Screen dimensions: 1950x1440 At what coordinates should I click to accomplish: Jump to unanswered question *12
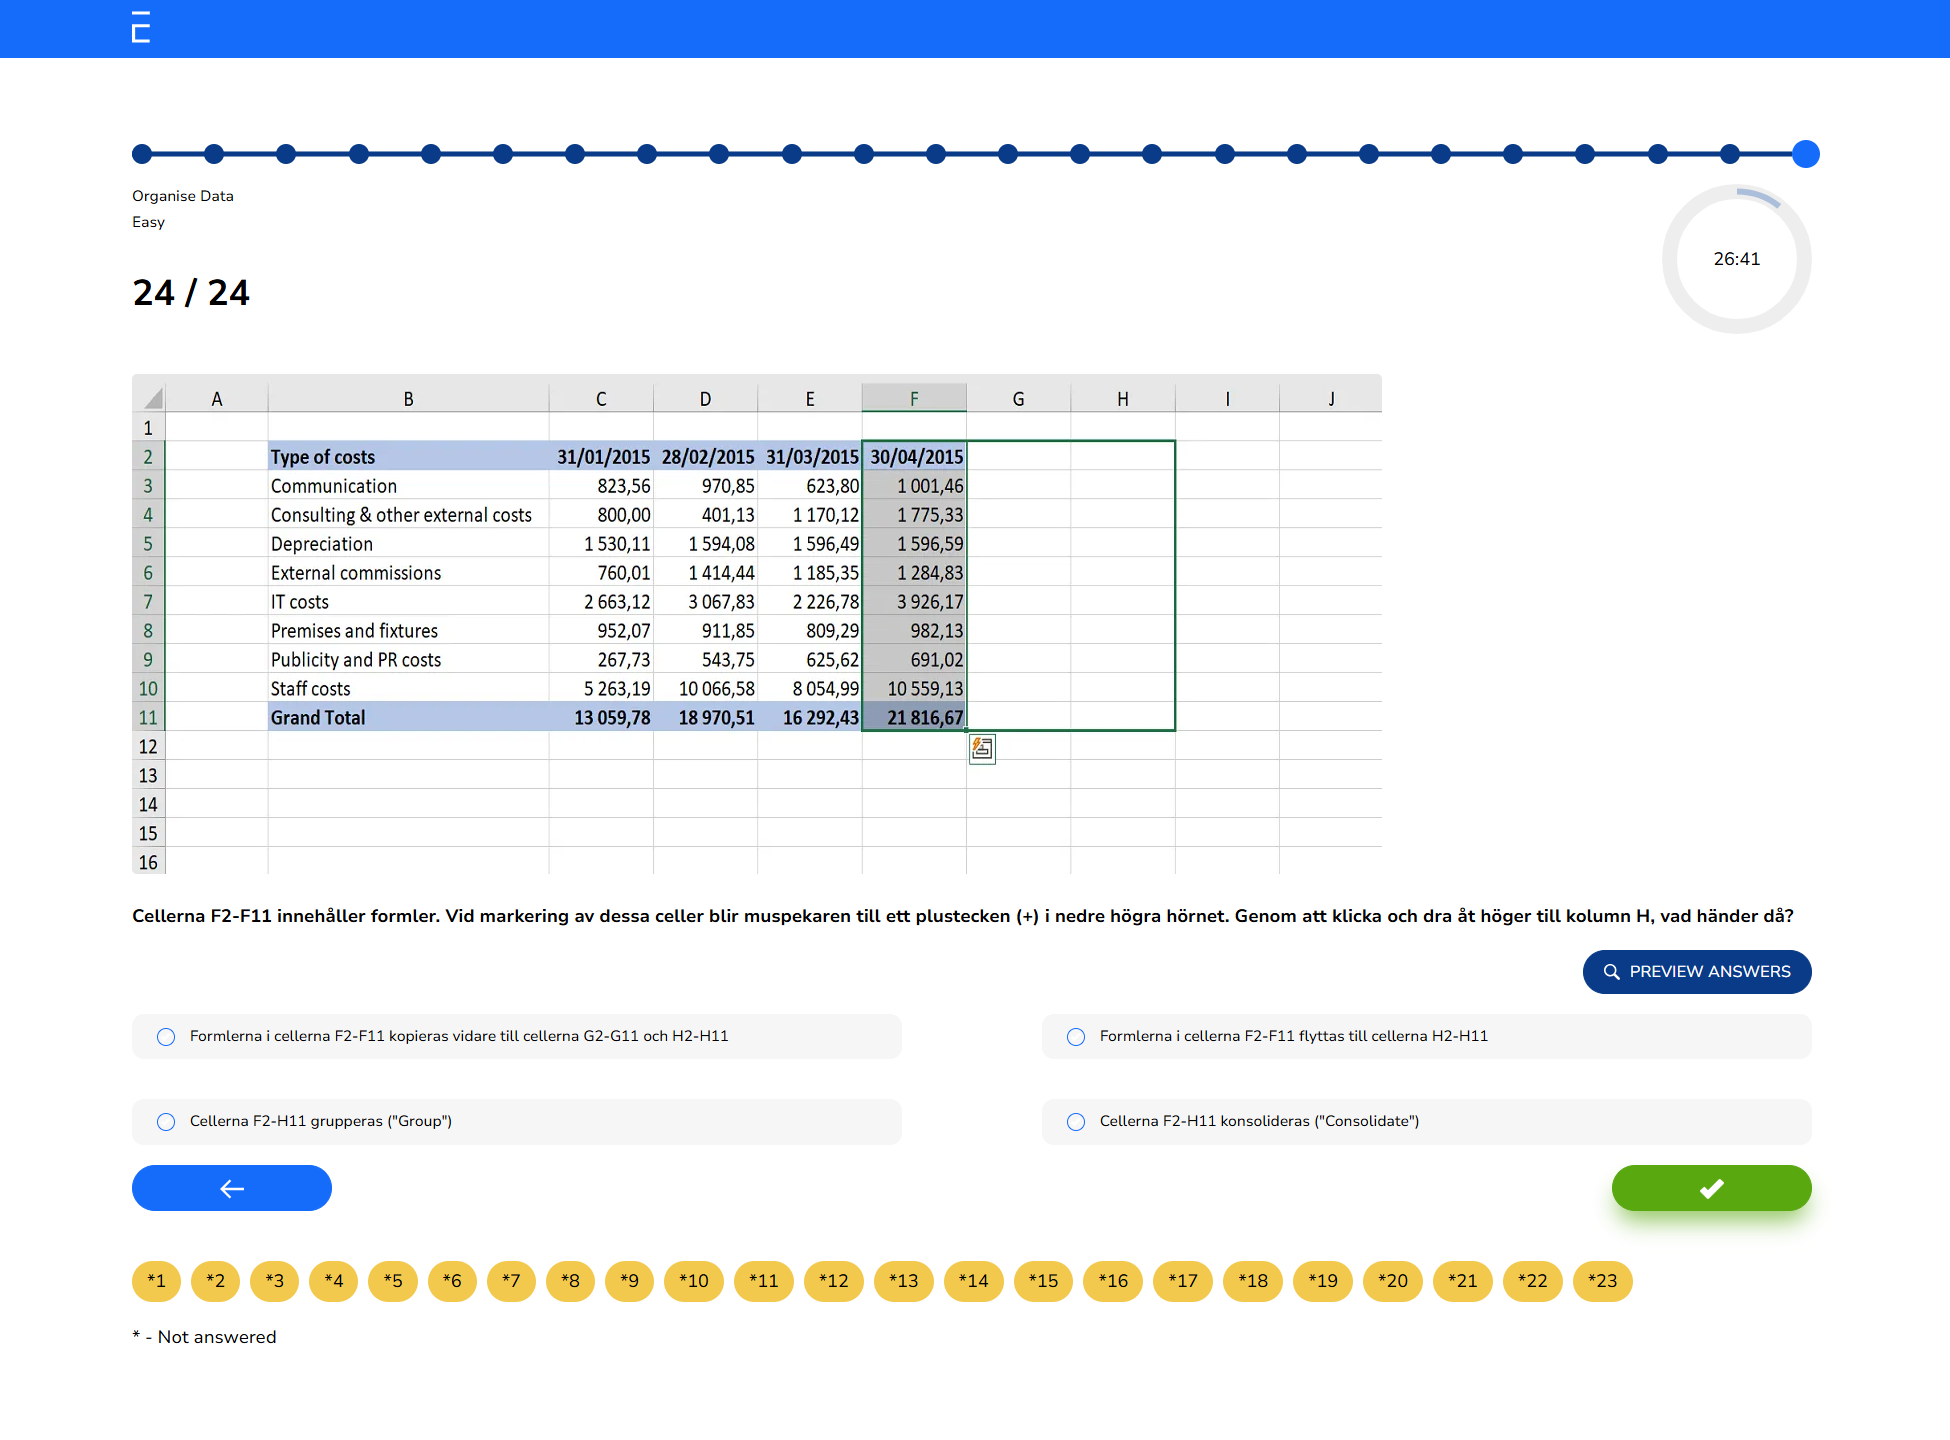833,1281
